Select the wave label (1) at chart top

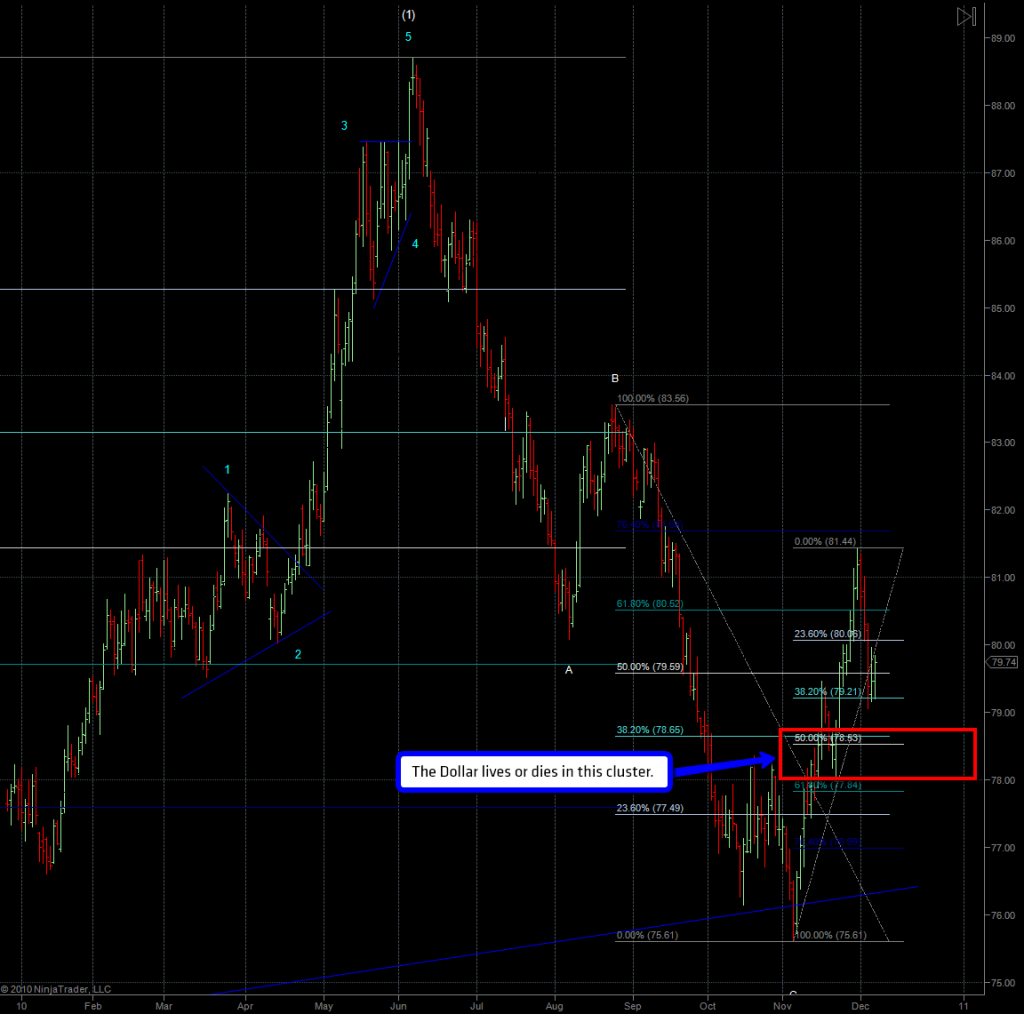(408, 14)
